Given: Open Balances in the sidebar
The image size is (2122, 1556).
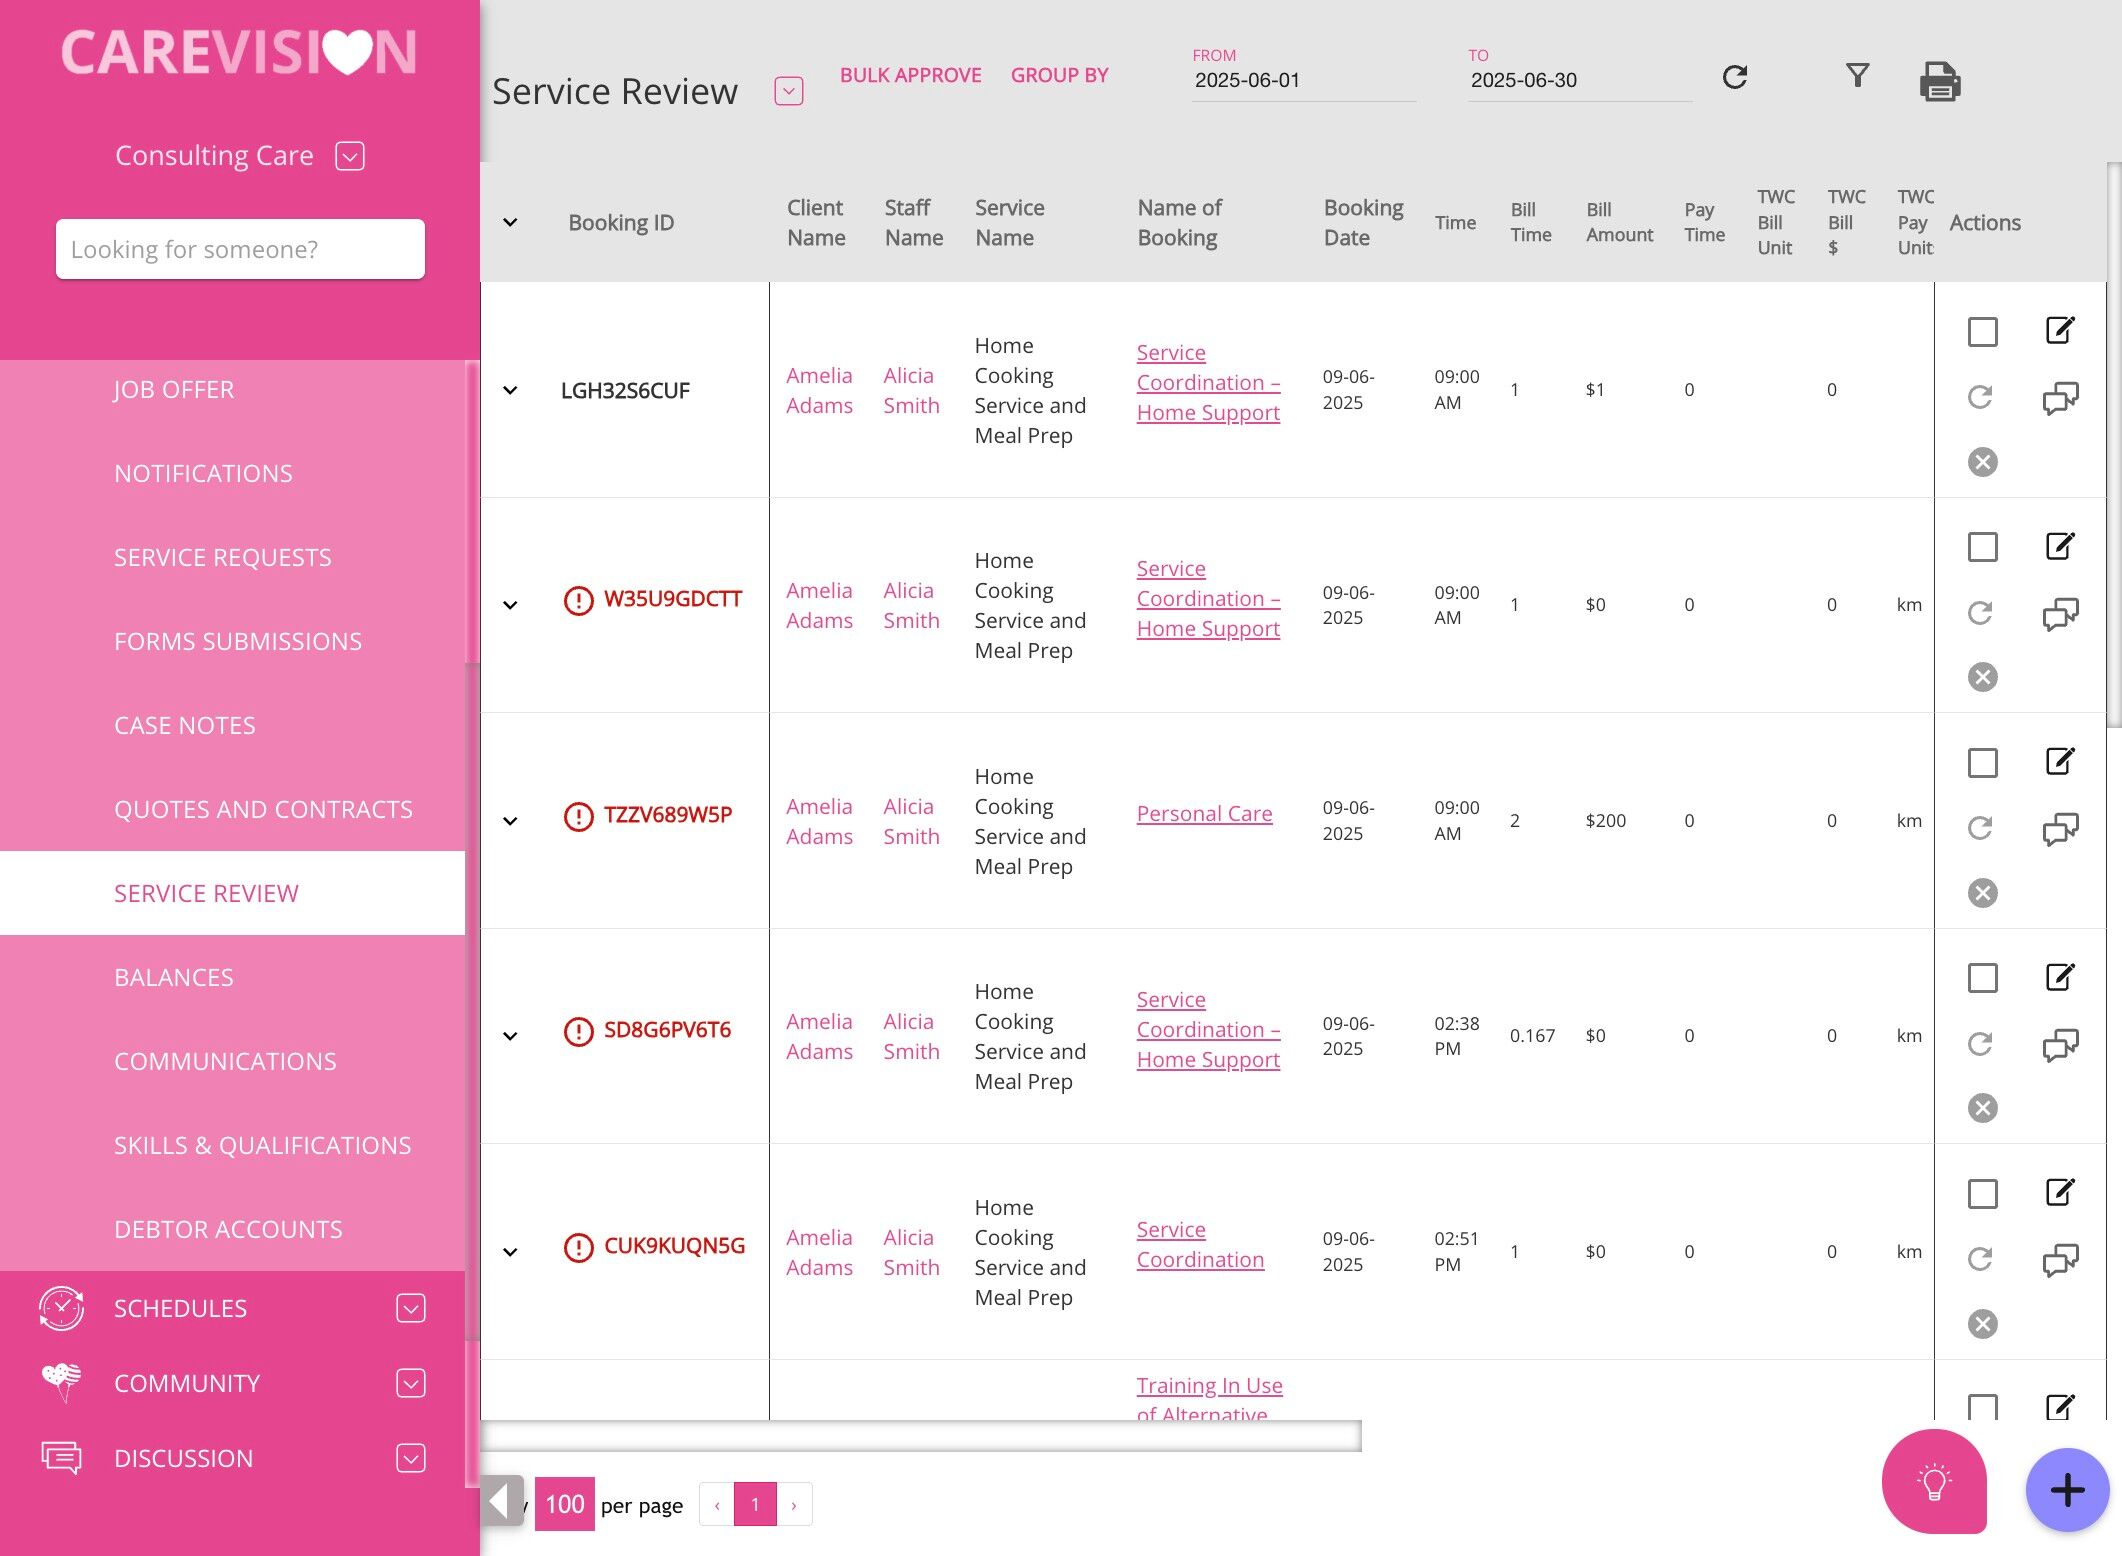Looking at the screenshot, I should (174, 977).
